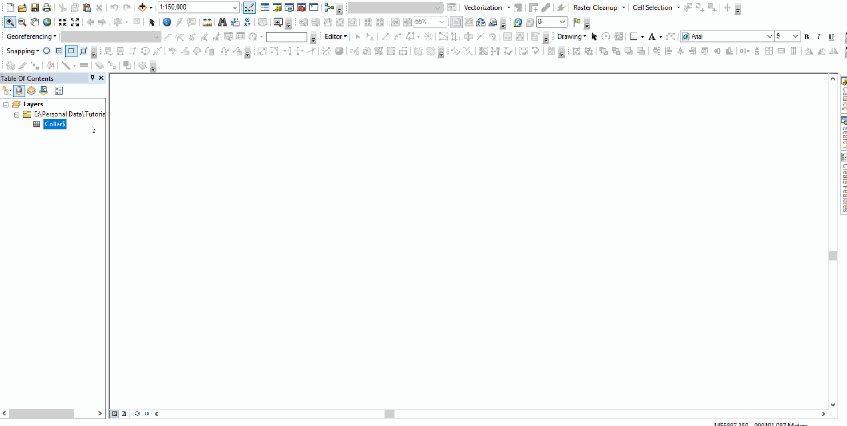
Task: Click the Rotate tool on Drawing toolbar
Action: tap(606, 37)
